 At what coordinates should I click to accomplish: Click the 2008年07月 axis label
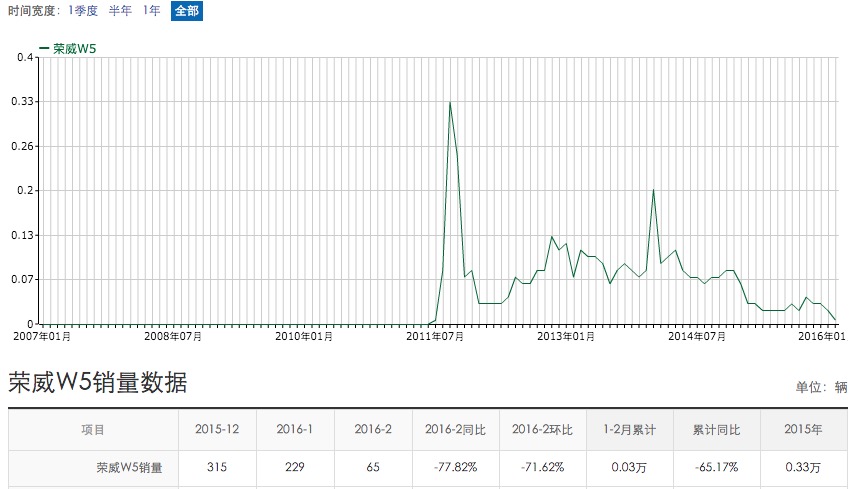[173, 337]
